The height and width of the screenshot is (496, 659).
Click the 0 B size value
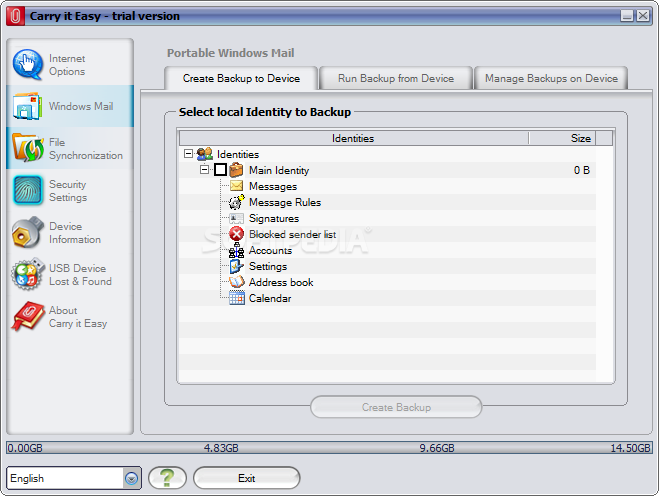pos(582,170)
